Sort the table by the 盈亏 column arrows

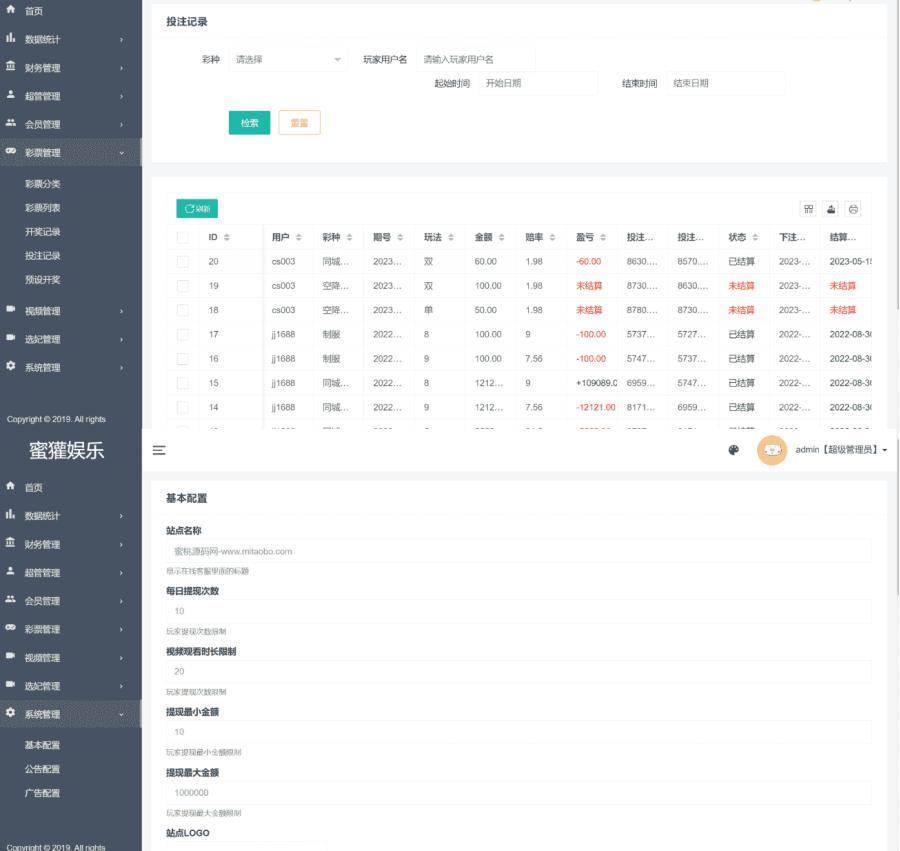tap(603, 238)
